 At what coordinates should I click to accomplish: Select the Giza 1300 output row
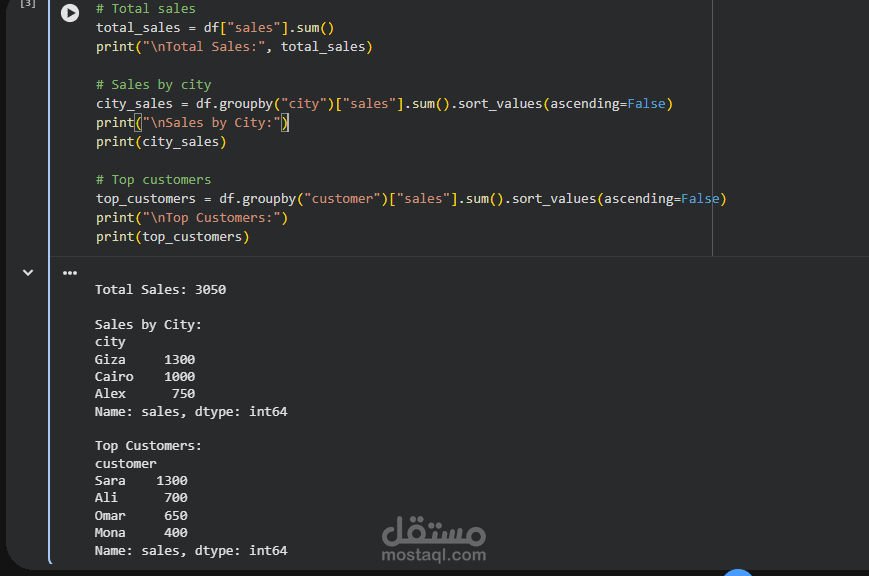(x=145, y=359)
